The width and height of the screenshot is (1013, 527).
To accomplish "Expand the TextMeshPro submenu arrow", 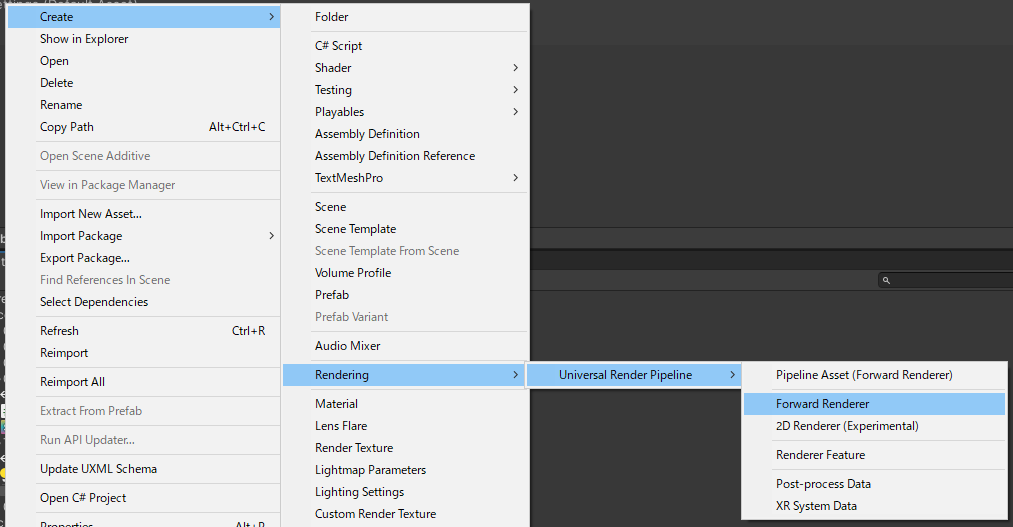I will (516, 178).
